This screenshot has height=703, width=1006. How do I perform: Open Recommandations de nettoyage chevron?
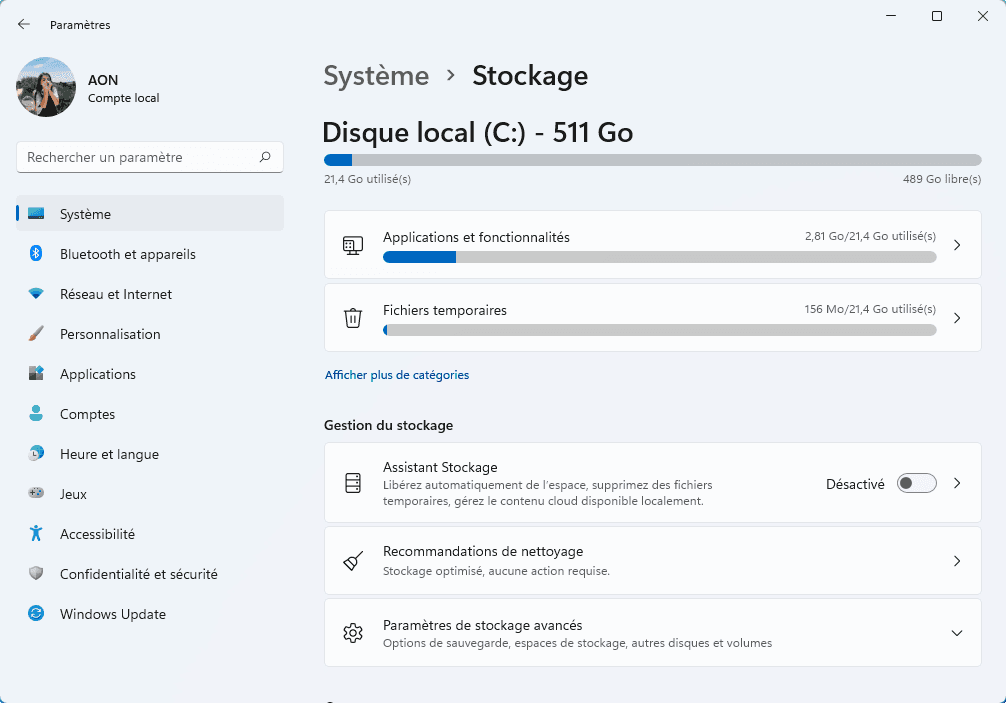tap(956, 561)
